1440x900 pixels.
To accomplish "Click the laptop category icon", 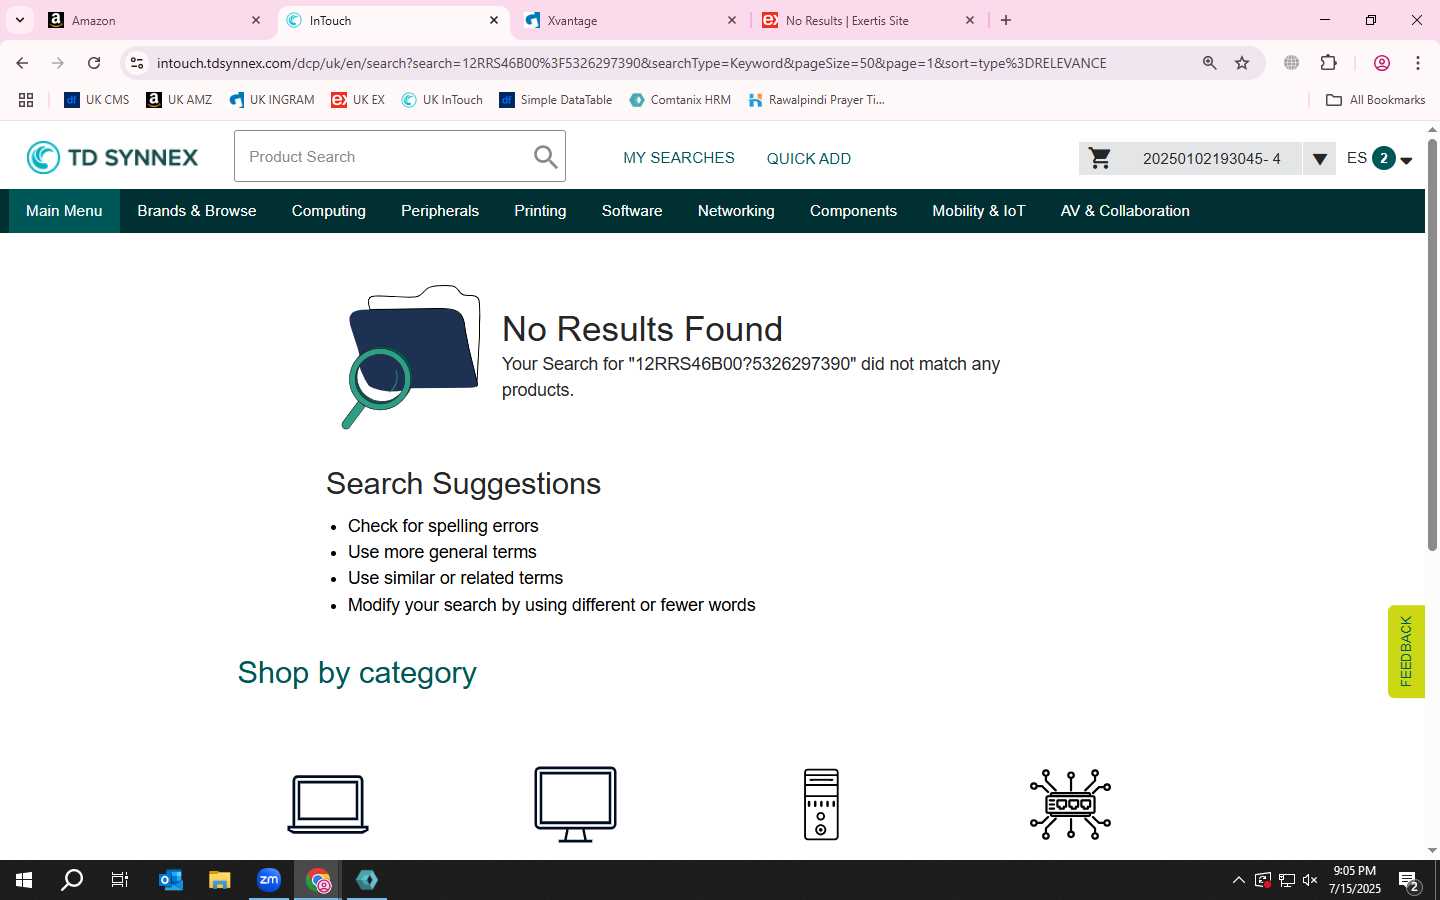I will pos(328,804).
